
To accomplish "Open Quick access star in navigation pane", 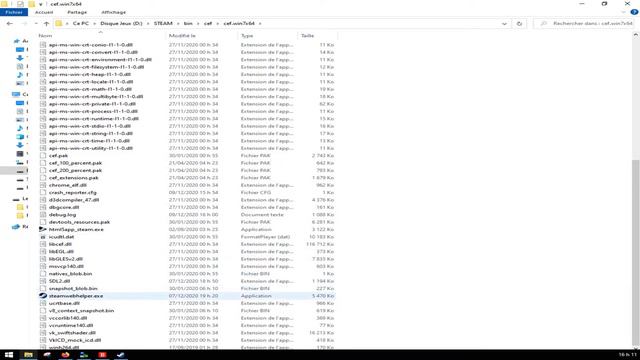I will coord(17,41).
